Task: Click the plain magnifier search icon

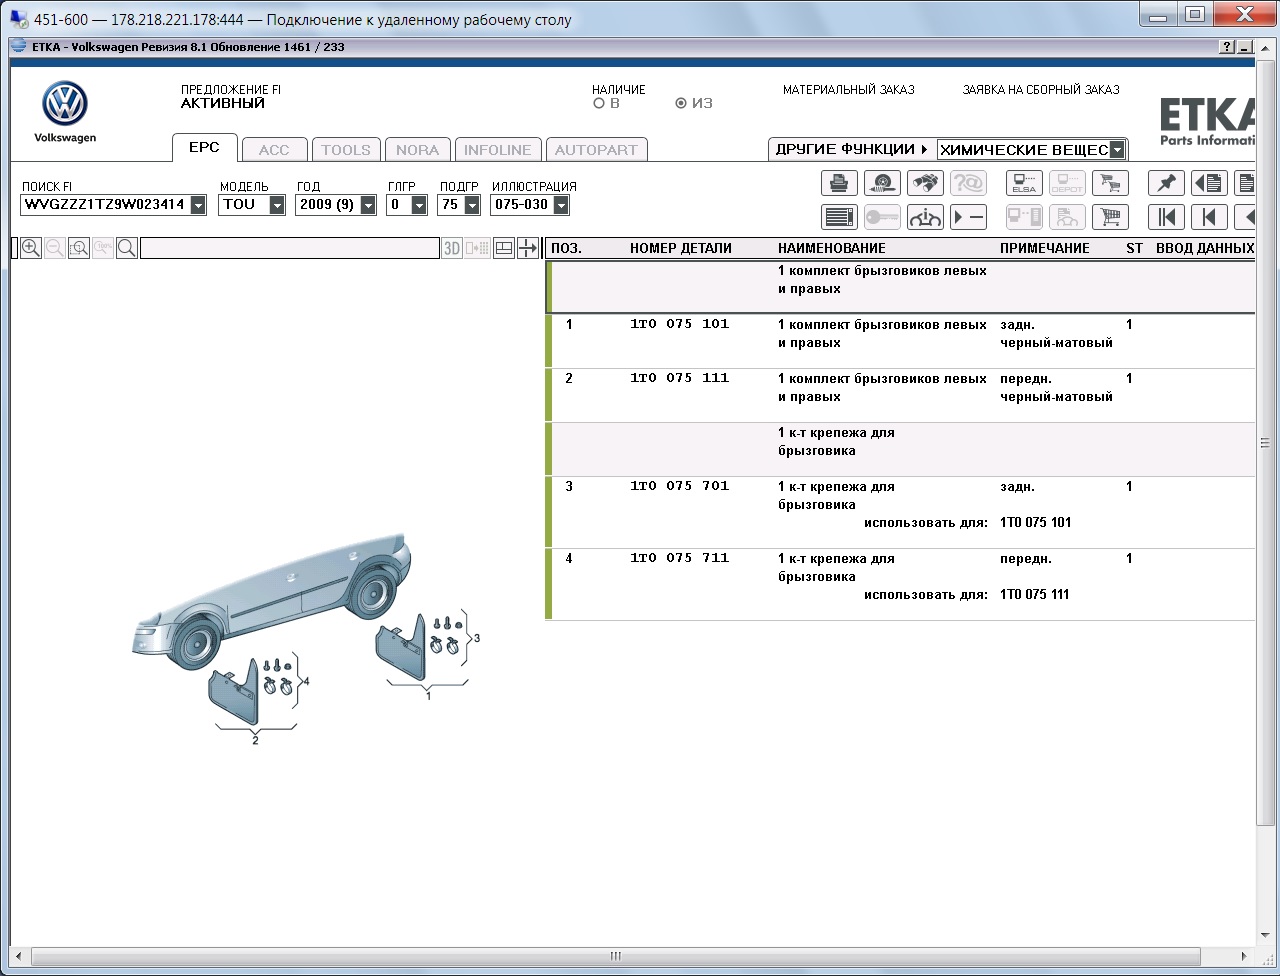Action: pyautogui.click(x=127, y=248)
